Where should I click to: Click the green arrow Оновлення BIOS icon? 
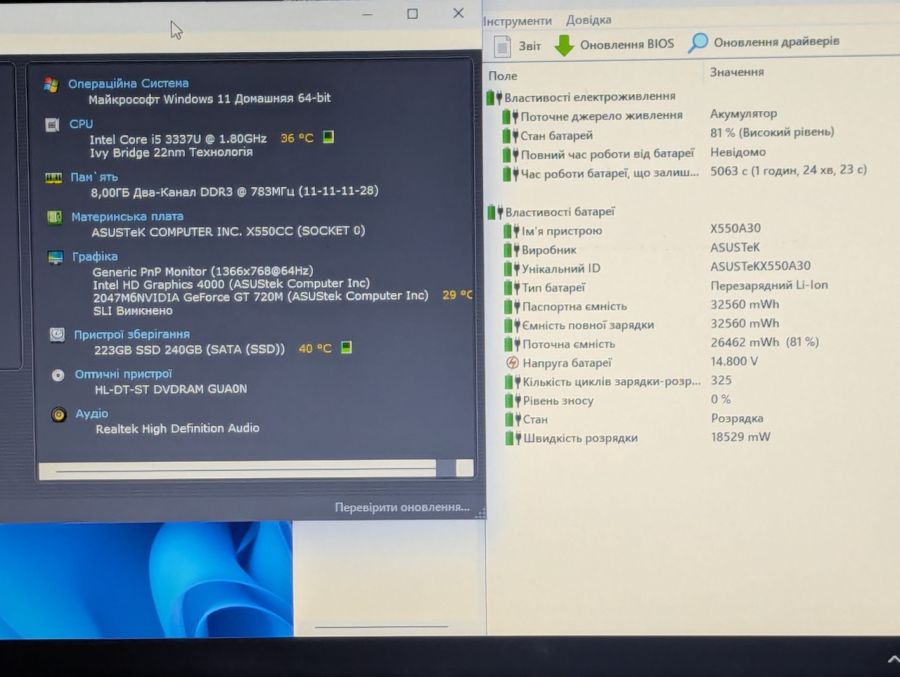click(564, 45)
